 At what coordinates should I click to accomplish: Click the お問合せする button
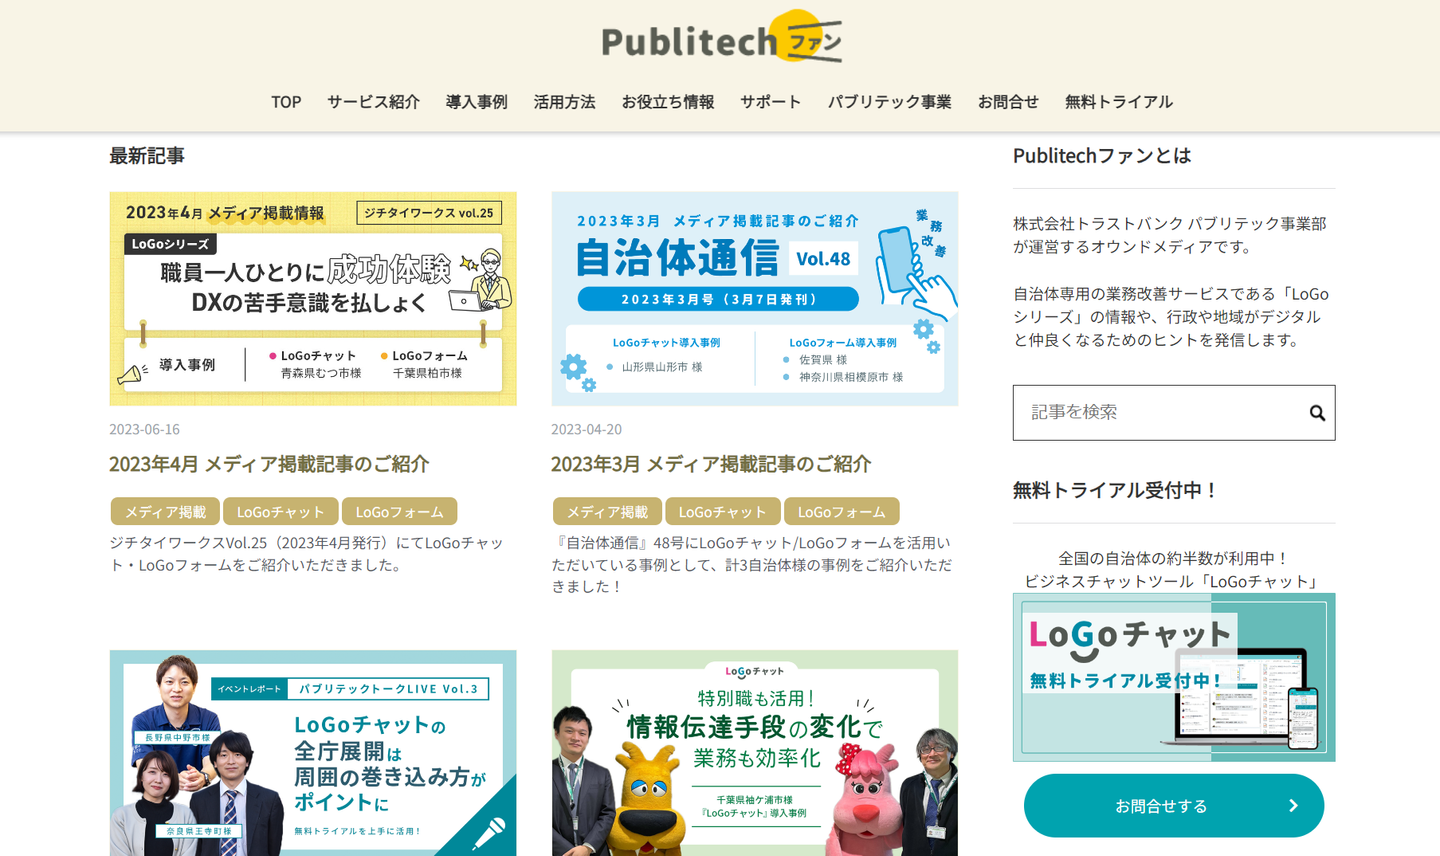pos(1174,806)
